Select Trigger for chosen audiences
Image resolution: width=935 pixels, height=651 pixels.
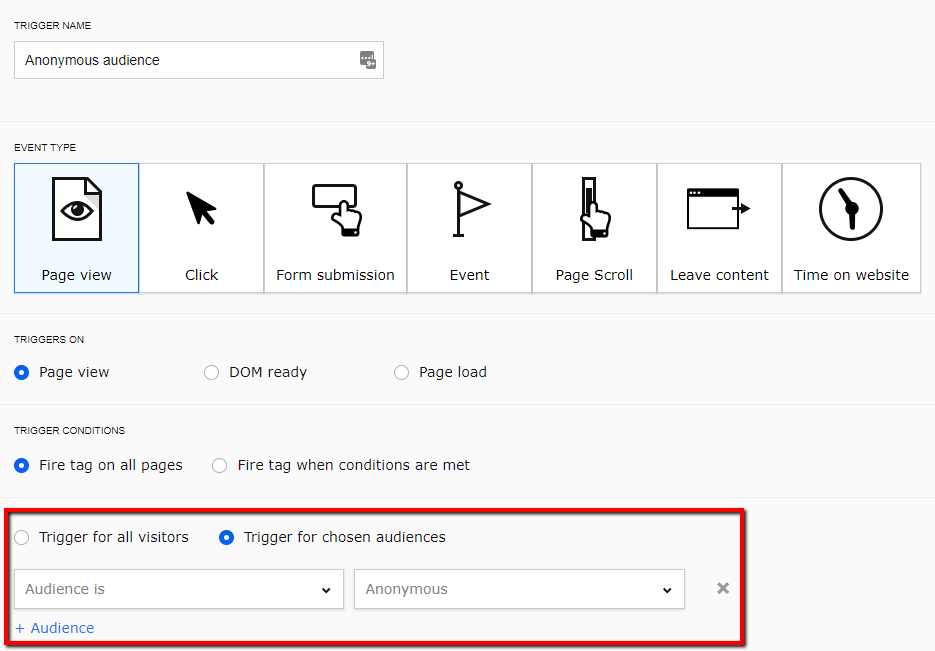226,537
